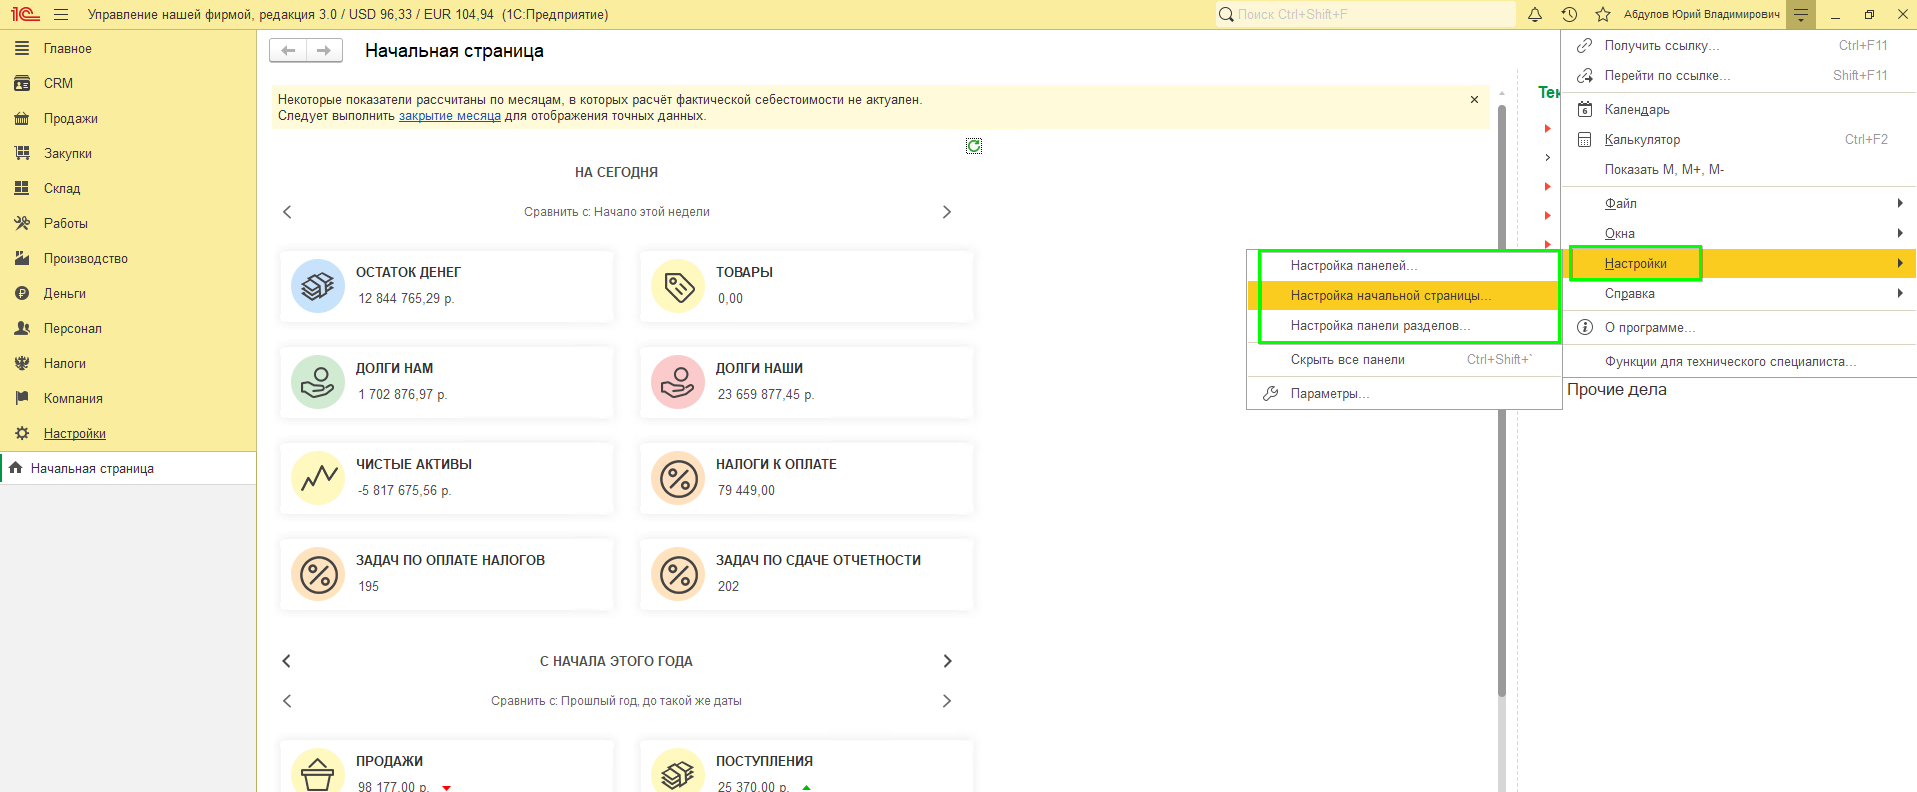The height and width of the screenshot is (792, 1917).
Task: Expand the Файл submenu
Action: pyautogui.click(x=1739, y=203)
